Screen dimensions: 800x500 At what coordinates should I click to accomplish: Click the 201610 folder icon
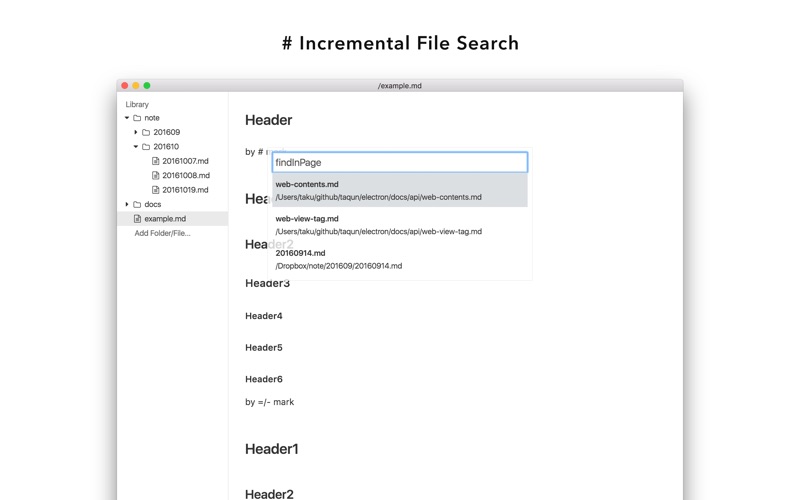[x=146, y=146]
